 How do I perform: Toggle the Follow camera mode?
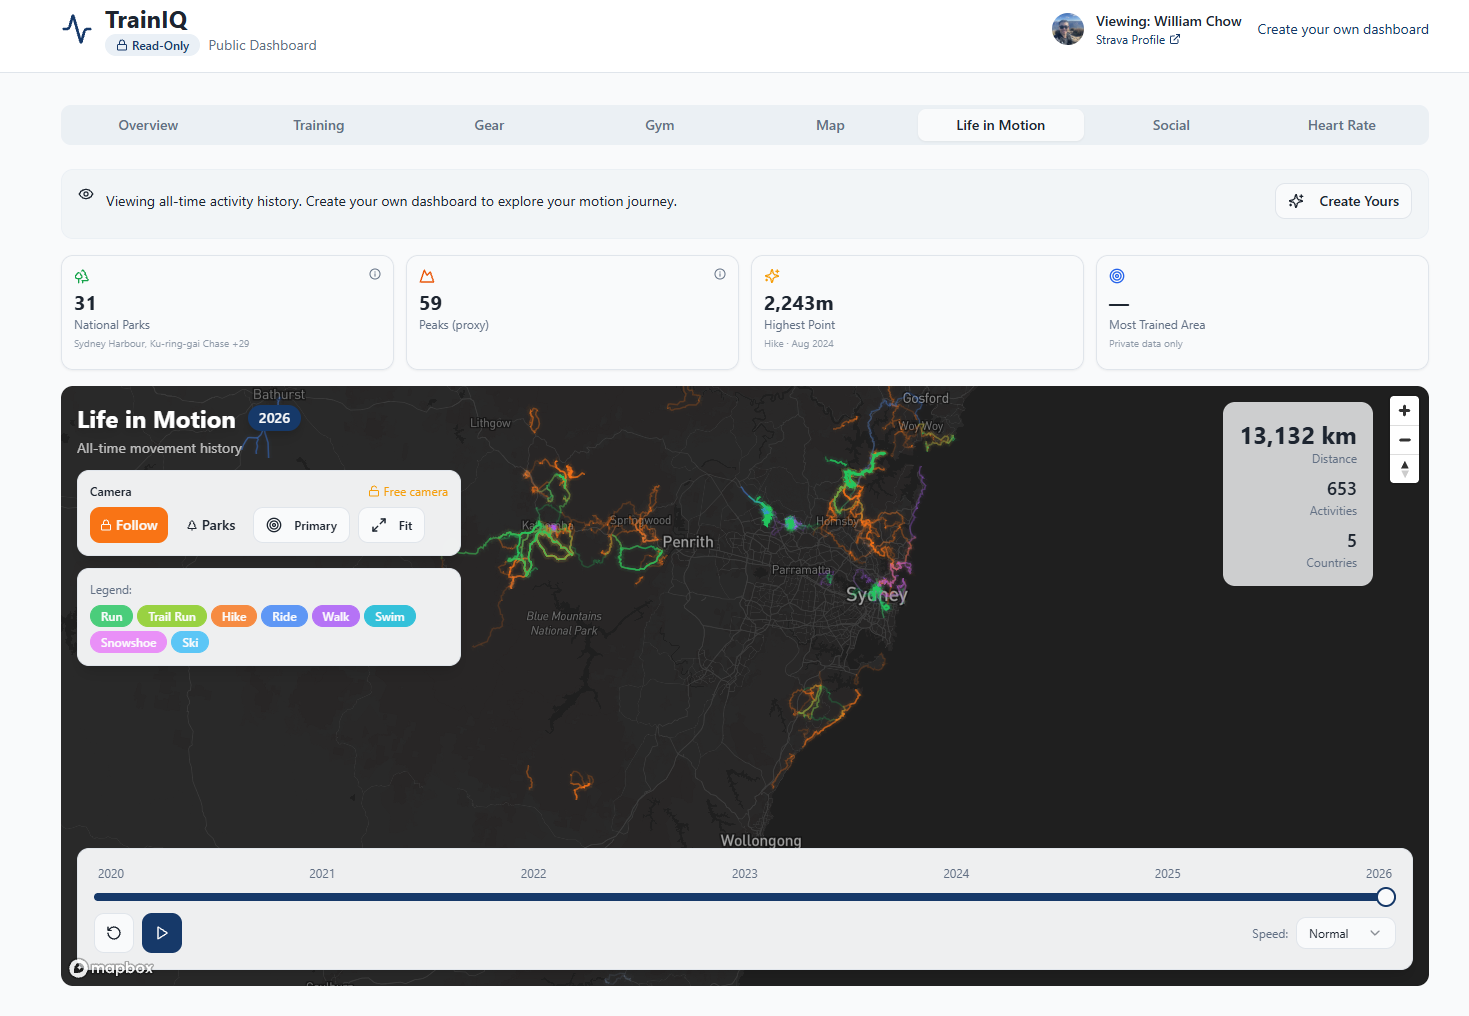pos(129,525)
